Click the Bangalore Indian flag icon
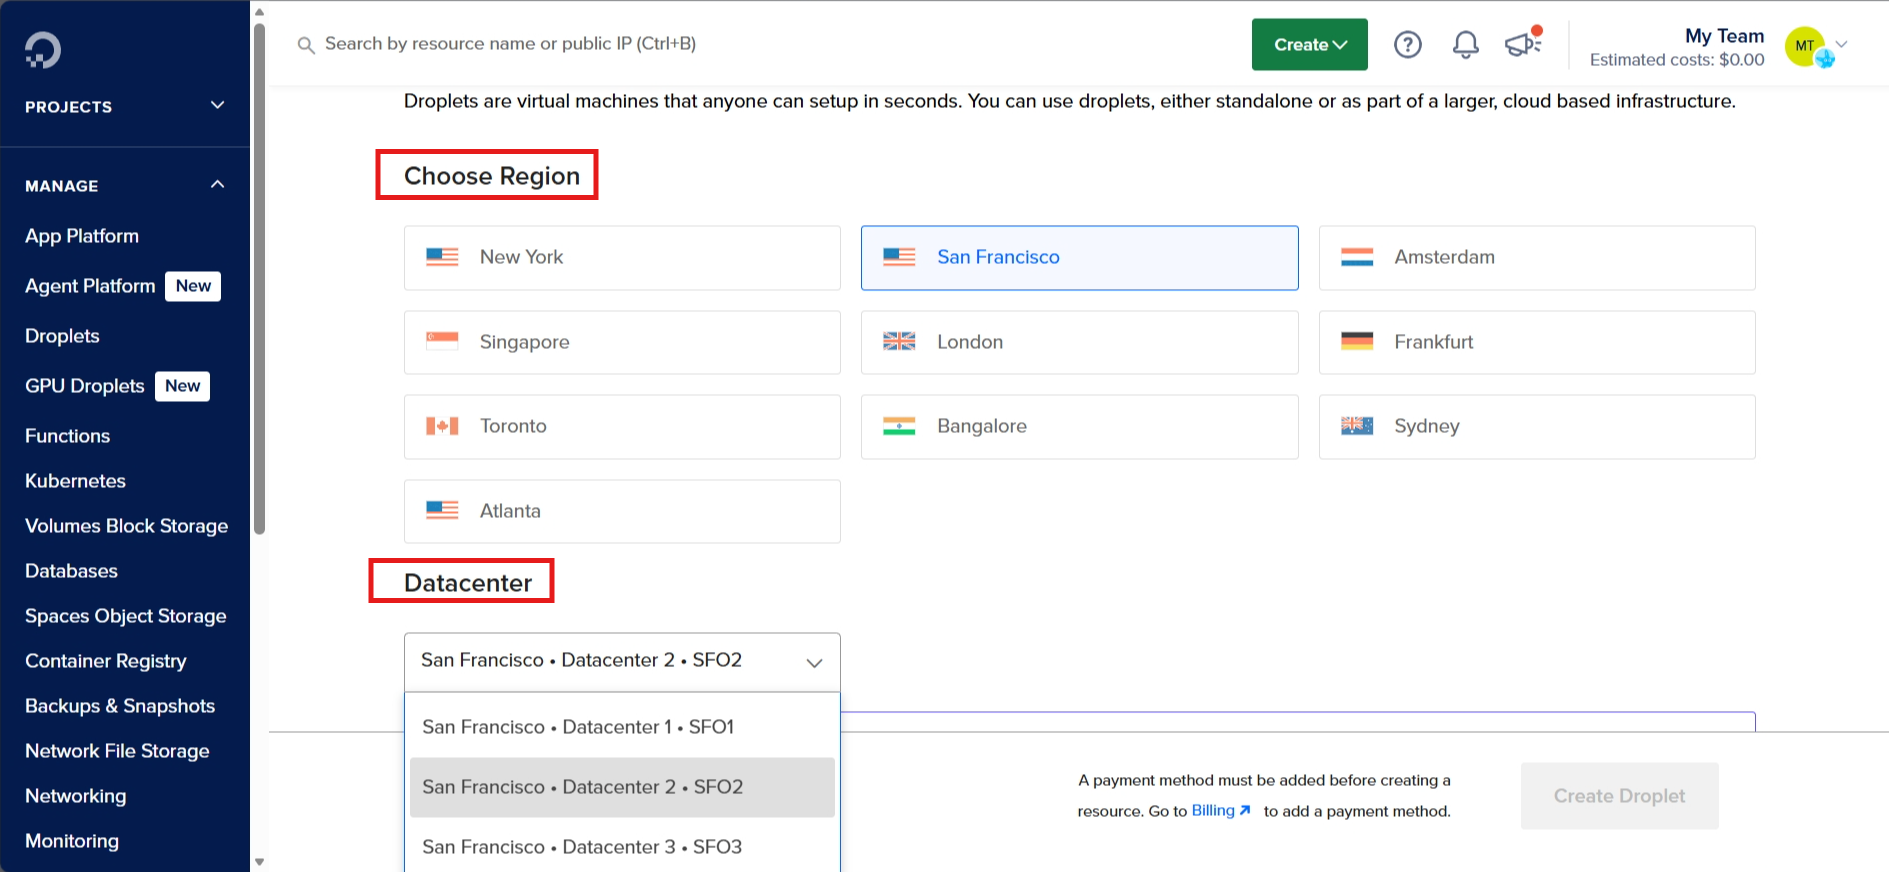Viewport: 1889px width, 872px height. point(899,426)
